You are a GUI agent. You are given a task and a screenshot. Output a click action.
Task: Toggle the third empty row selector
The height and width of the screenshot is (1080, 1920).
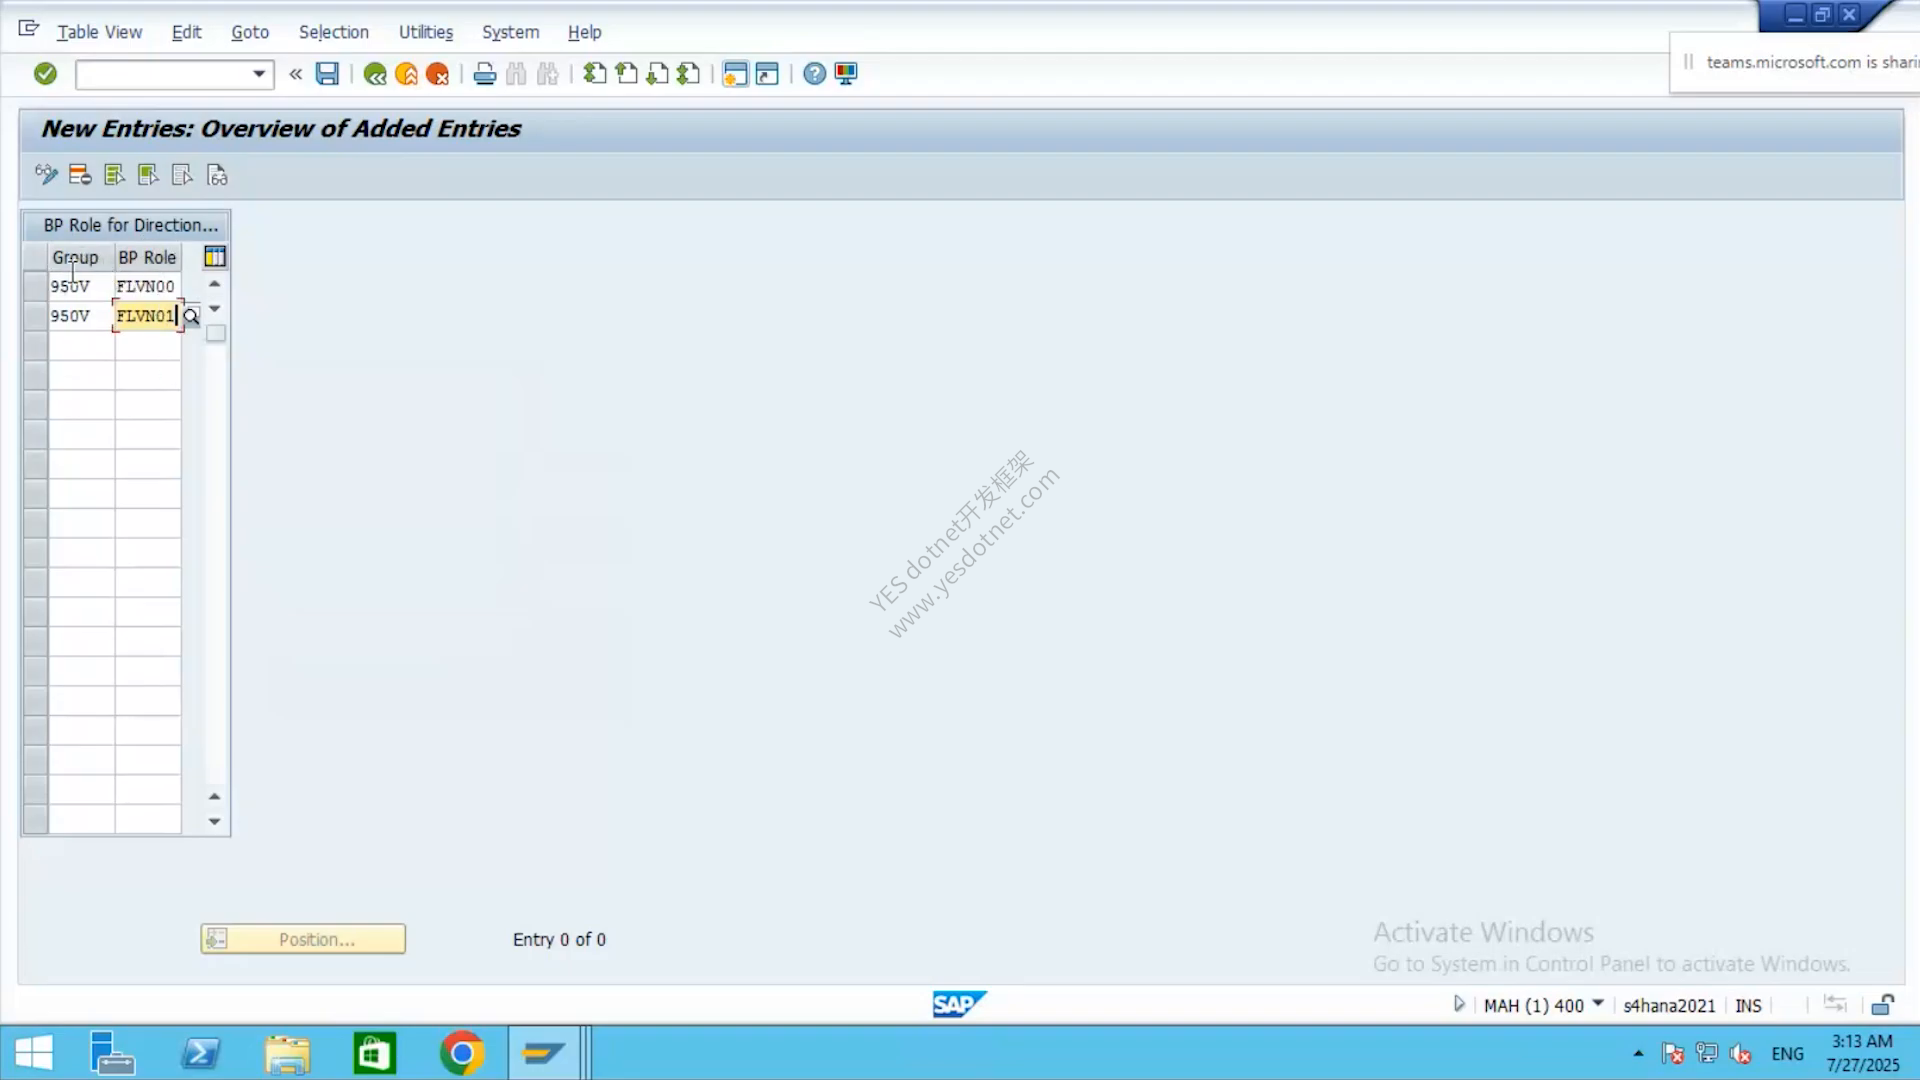pyautogui.click(x=35, y=346)
